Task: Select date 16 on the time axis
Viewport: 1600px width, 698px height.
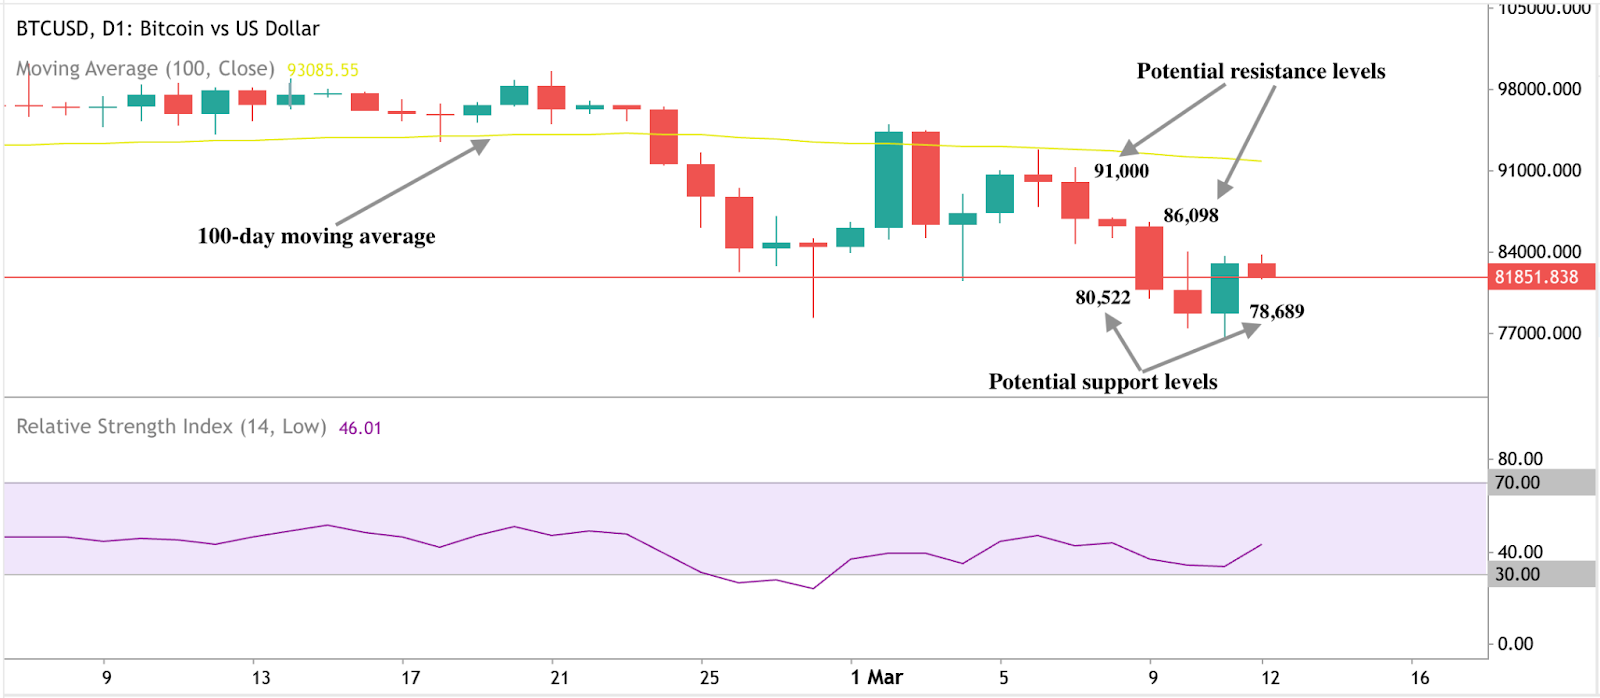Action: 1420,677
